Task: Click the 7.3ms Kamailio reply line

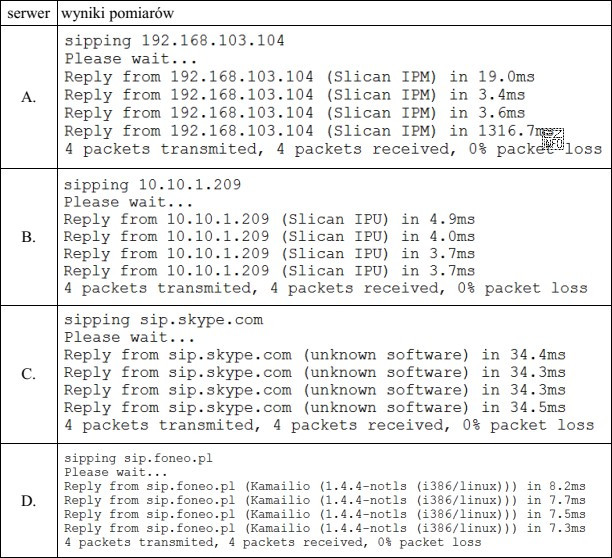Action: point(325,528)
